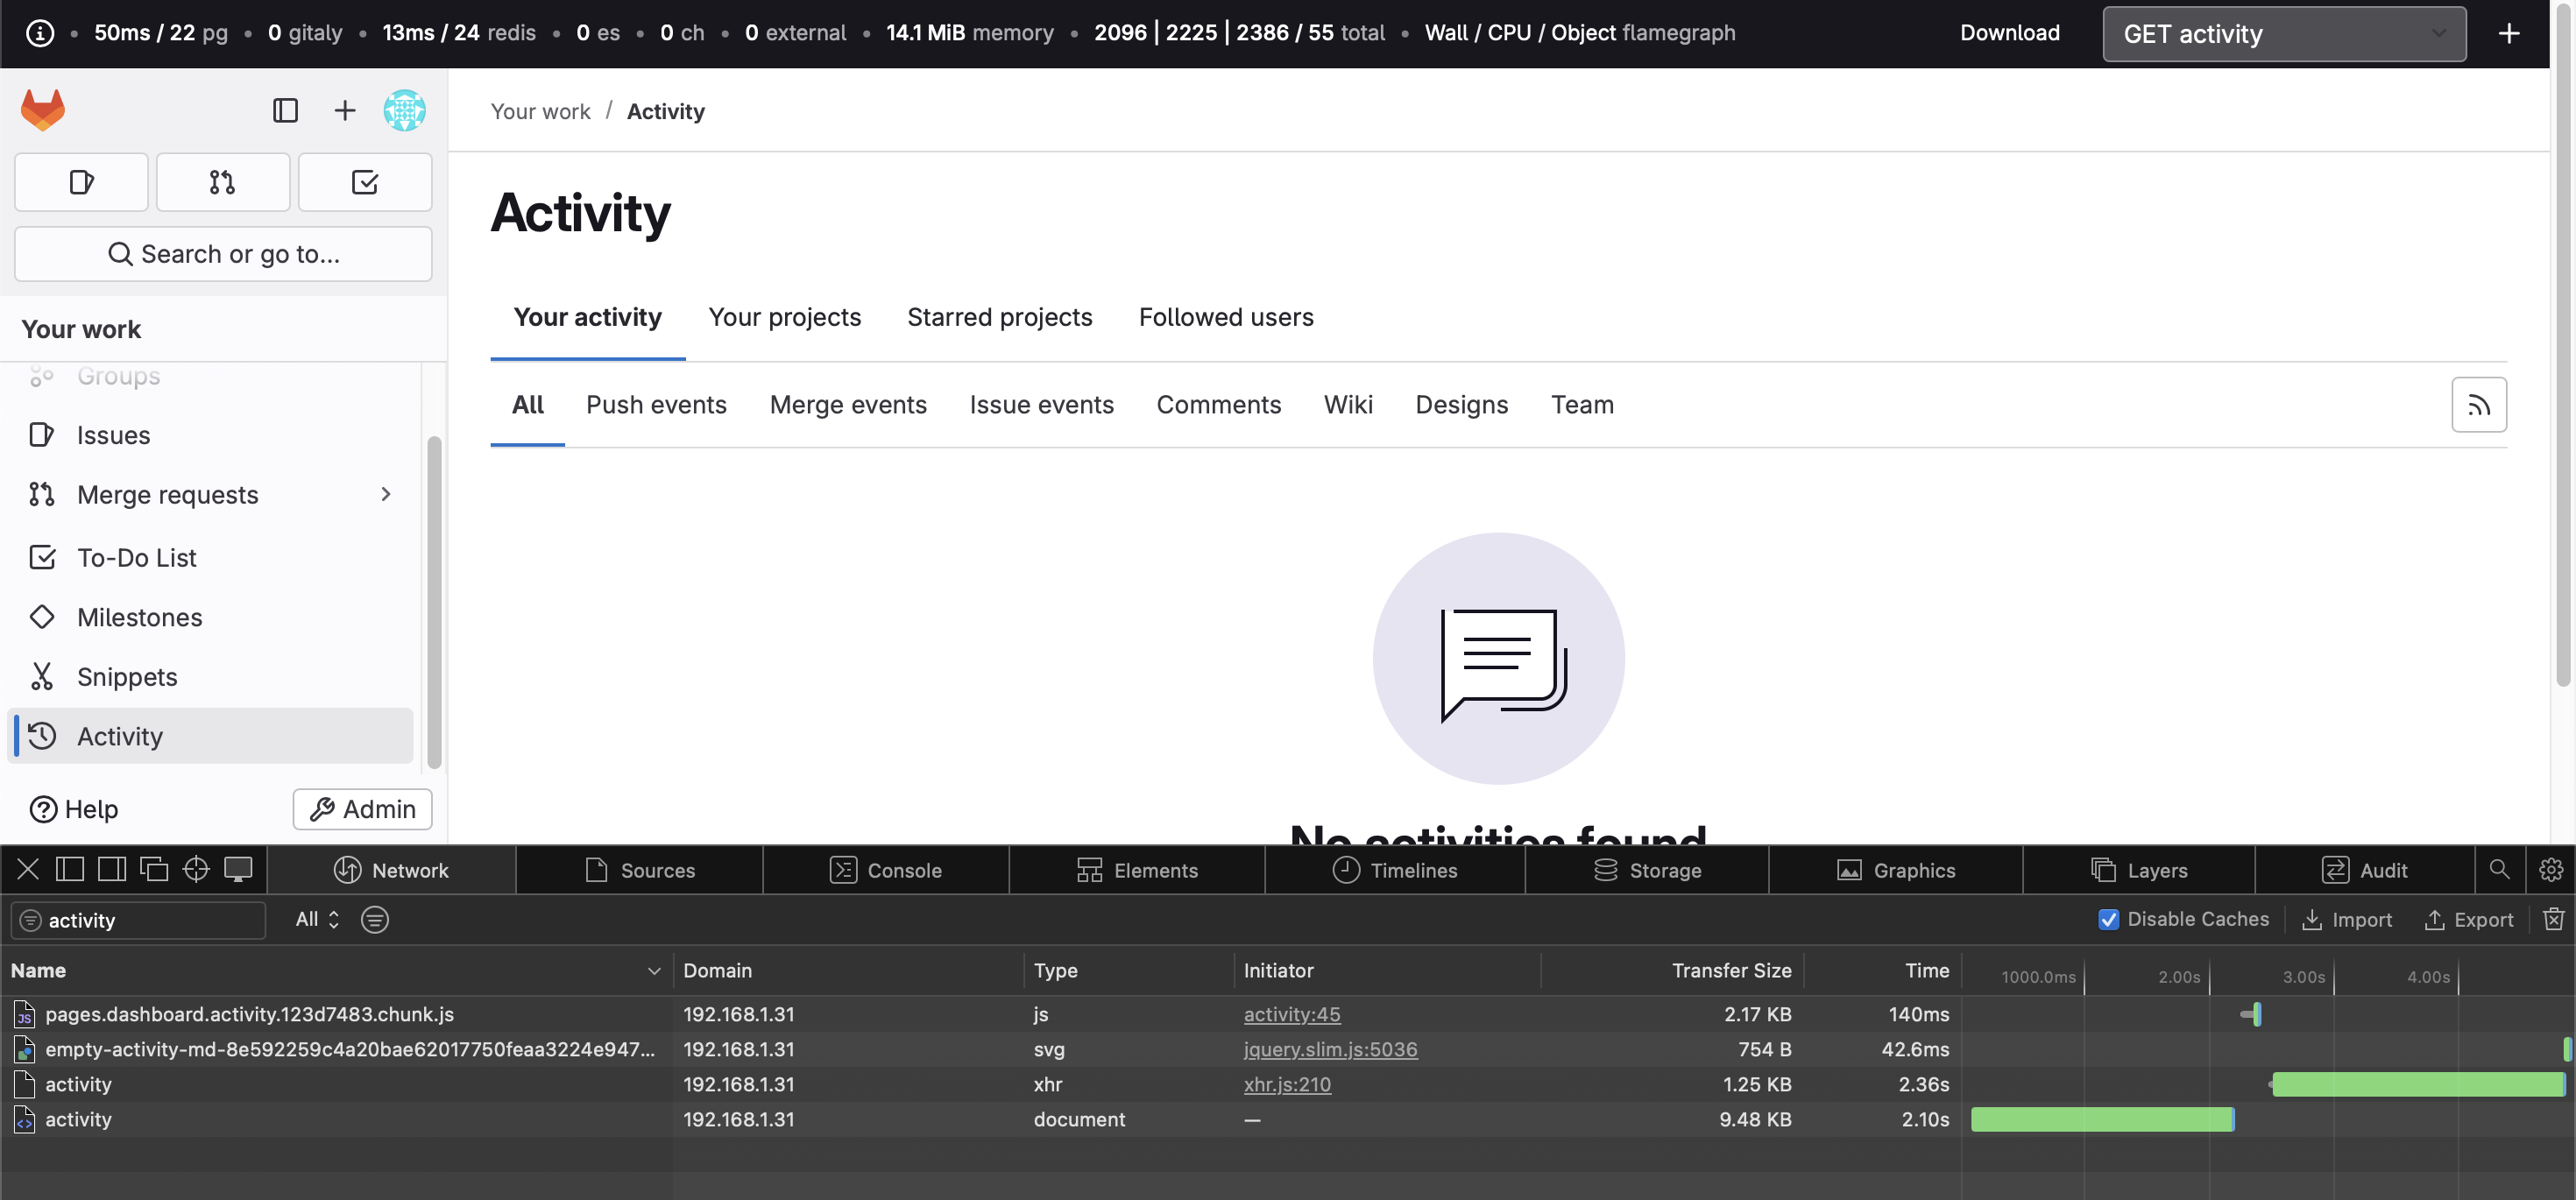
Task: Open assigned merge requests shortcut icon
Action: click(x=222, y=182)
